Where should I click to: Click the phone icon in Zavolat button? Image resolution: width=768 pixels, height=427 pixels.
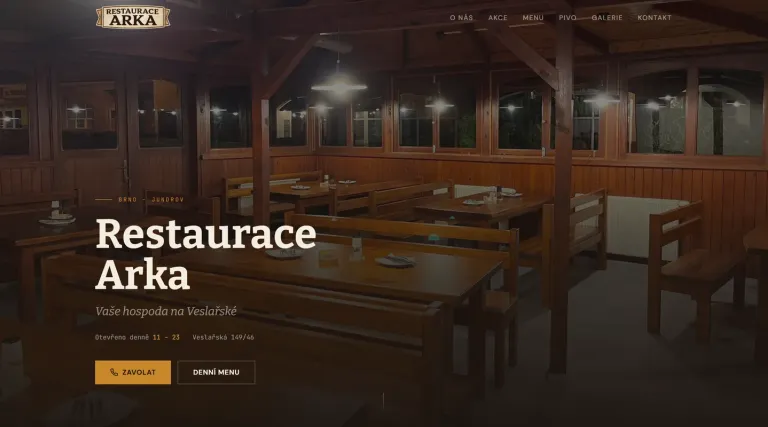[114, 372]
